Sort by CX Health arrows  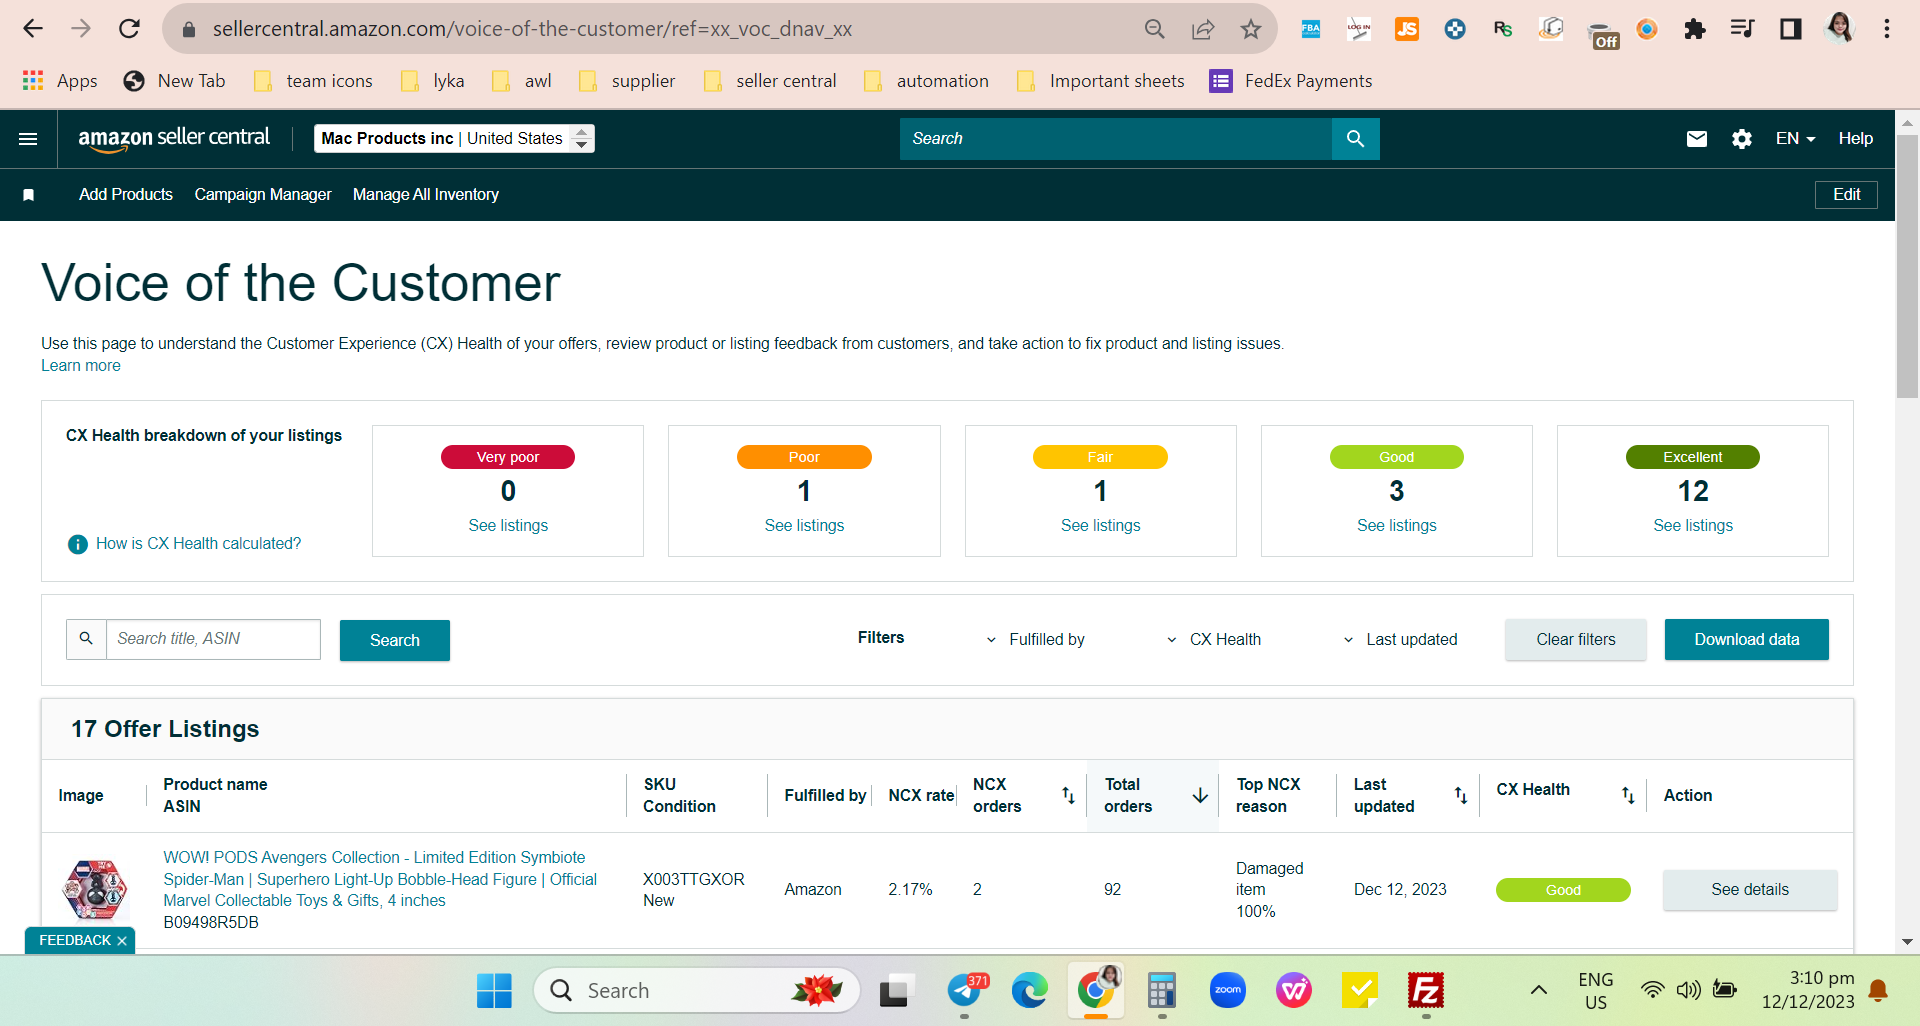tap(1628, 795)
